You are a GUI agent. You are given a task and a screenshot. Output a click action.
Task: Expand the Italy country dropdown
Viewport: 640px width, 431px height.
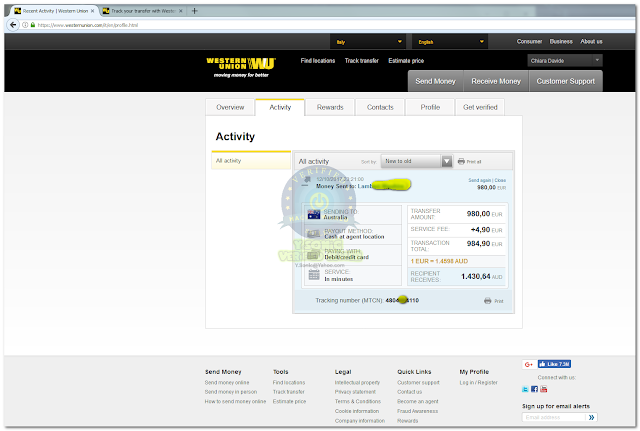tap(368, 42)
